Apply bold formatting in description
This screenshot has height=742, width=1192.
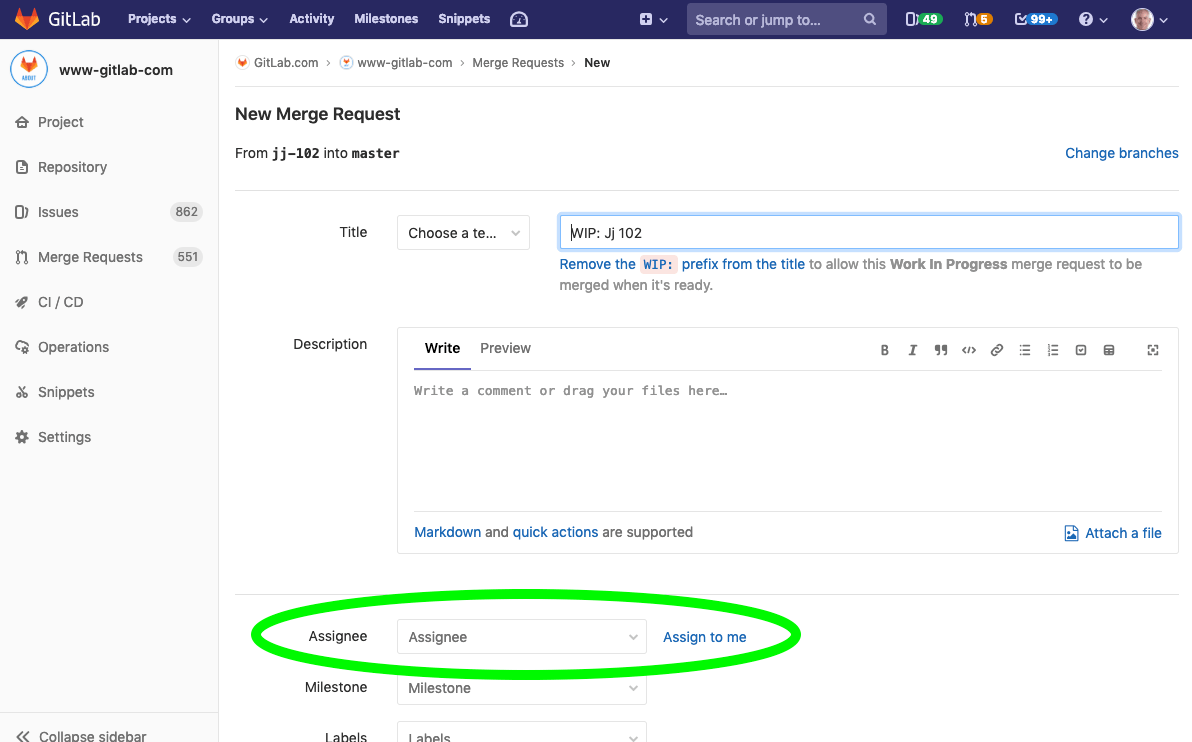pos(884,350)
